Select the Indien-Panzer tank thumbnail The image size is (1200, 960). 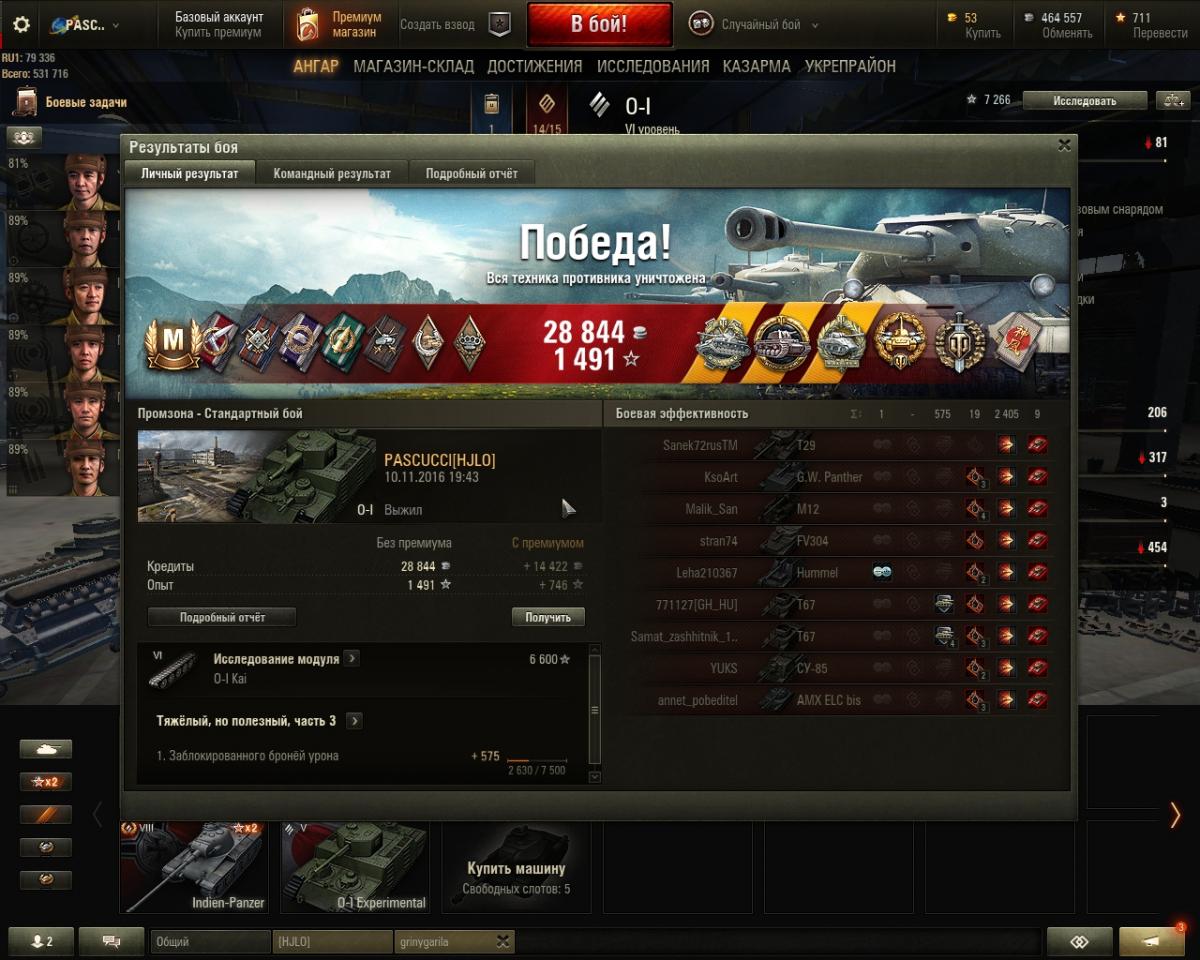(x=193, y=866)
